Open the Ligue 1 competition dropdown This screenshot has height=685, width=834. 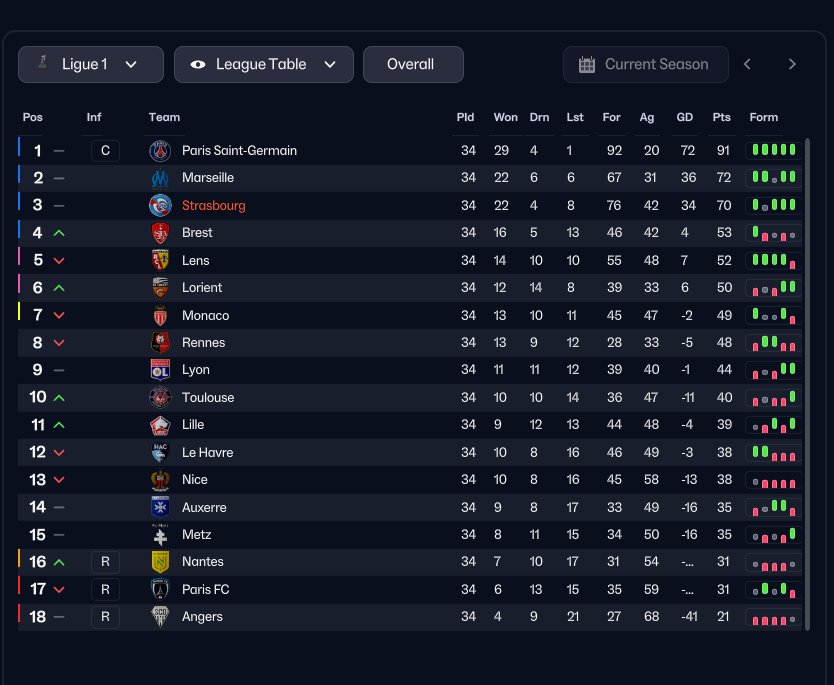(x=91, y=64)
